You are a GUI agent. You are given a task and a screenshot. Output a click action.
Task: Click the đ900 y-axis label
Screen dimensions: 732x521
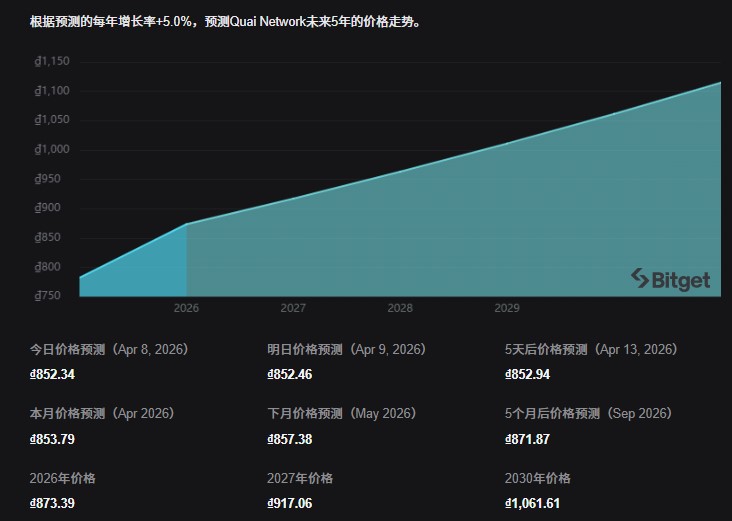pyautogui.click(x=48, y=208)
